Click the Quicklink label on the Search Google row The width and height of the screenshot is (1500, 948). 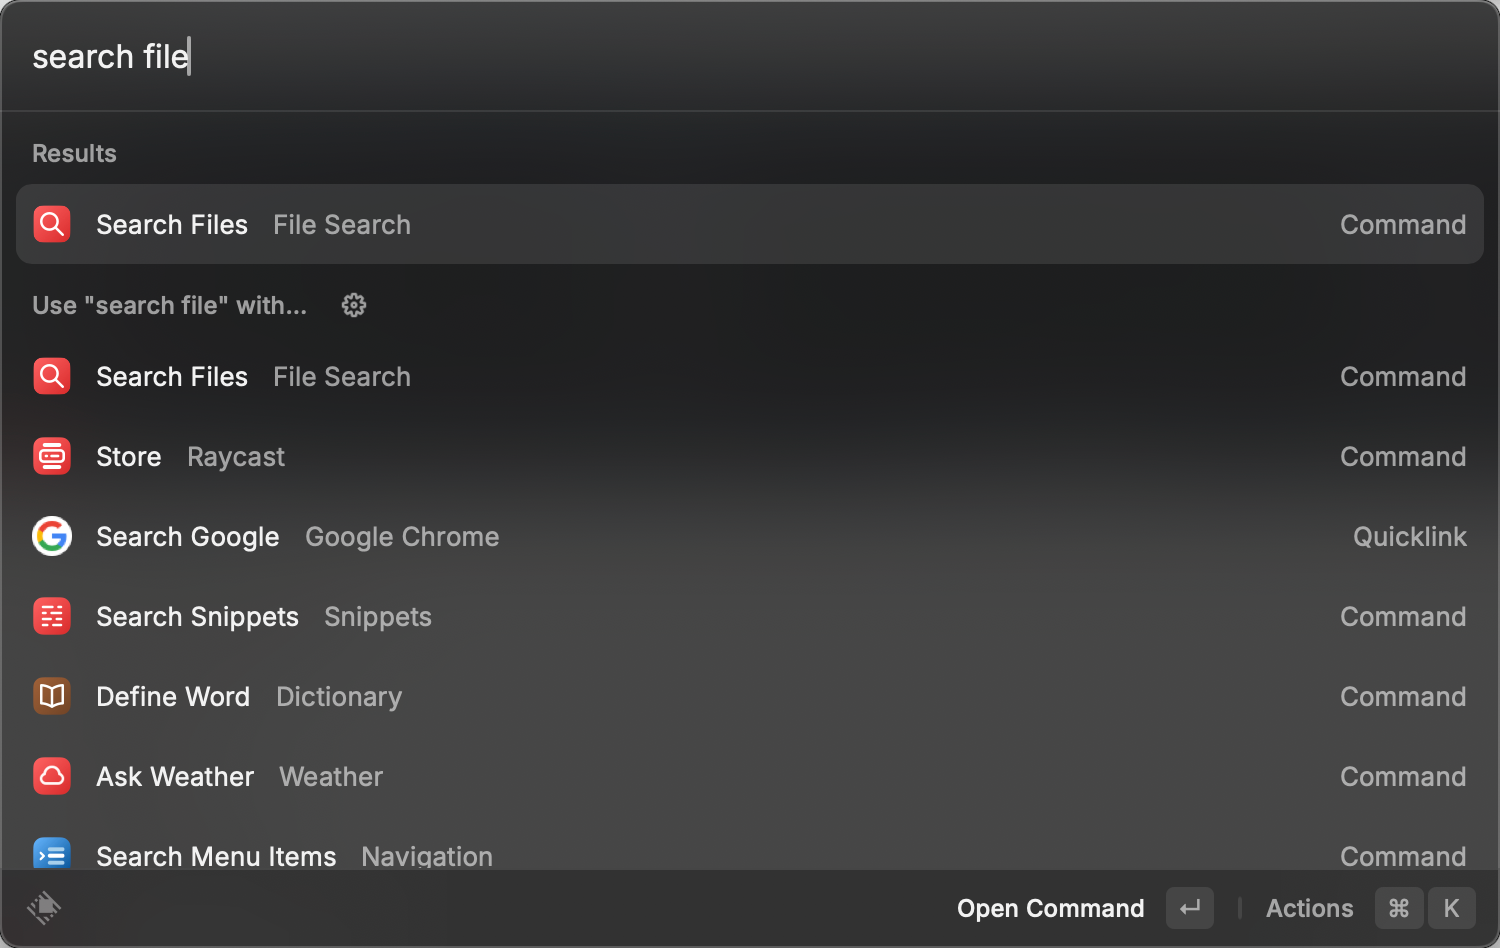click(x=1410, y=537)
